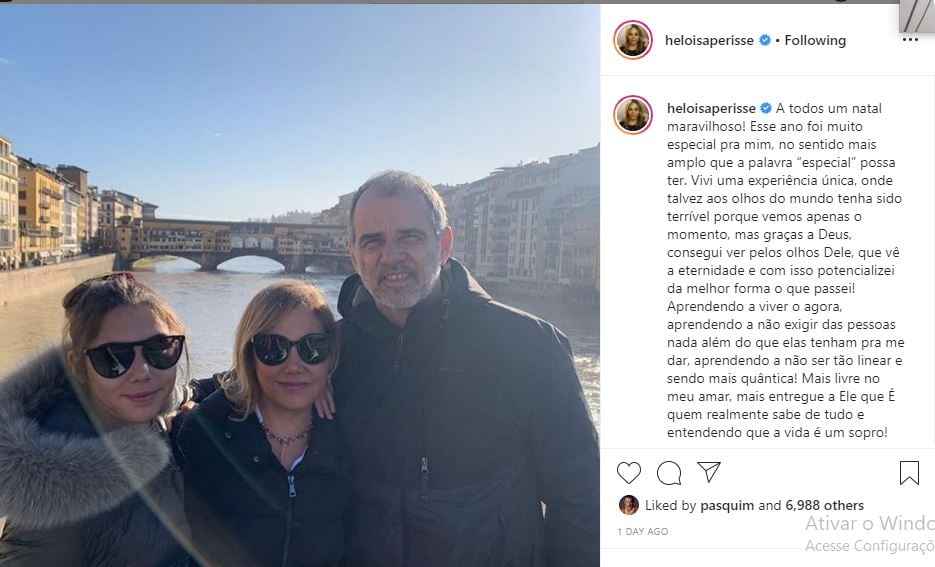The width and height of the screenshot is (935, 567).
Task: Click the verified badge in the post header
Action: 765,40
